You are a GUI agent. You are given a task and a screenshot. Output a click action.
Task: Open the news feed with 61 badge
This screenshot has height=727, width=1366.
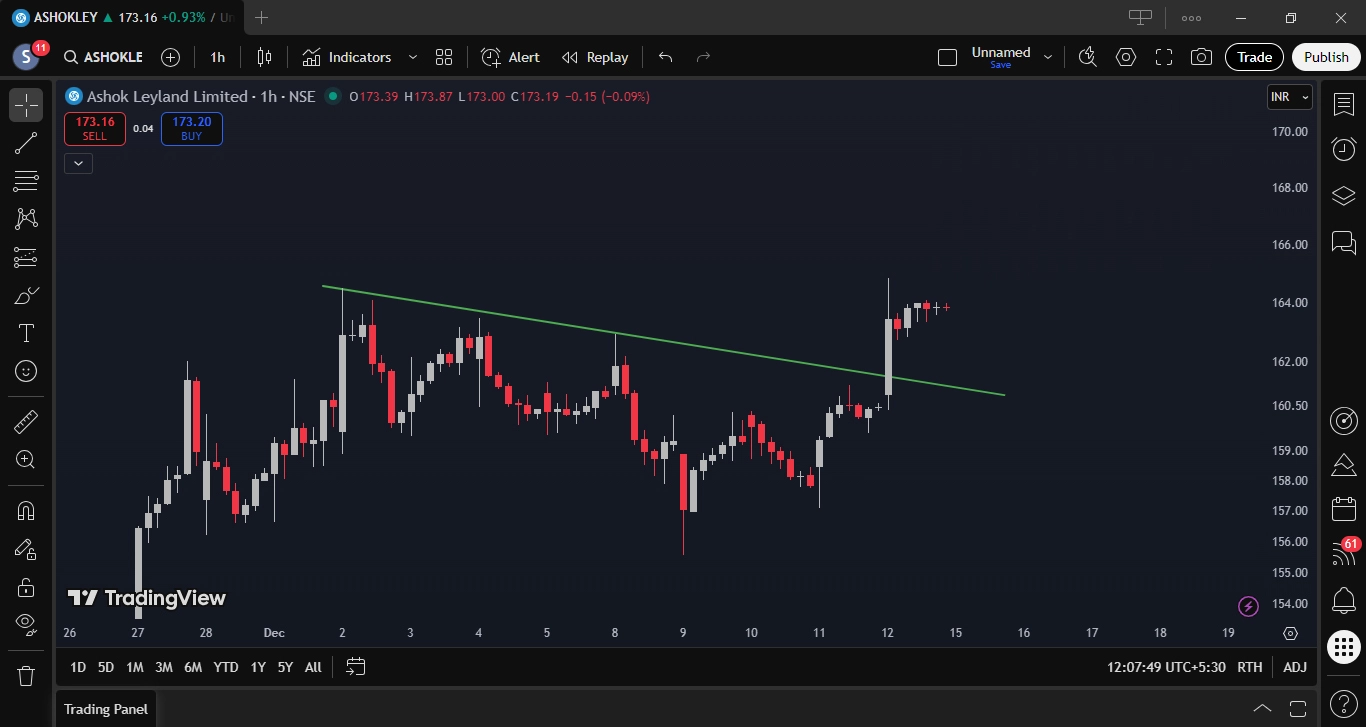coord(1344,553)
